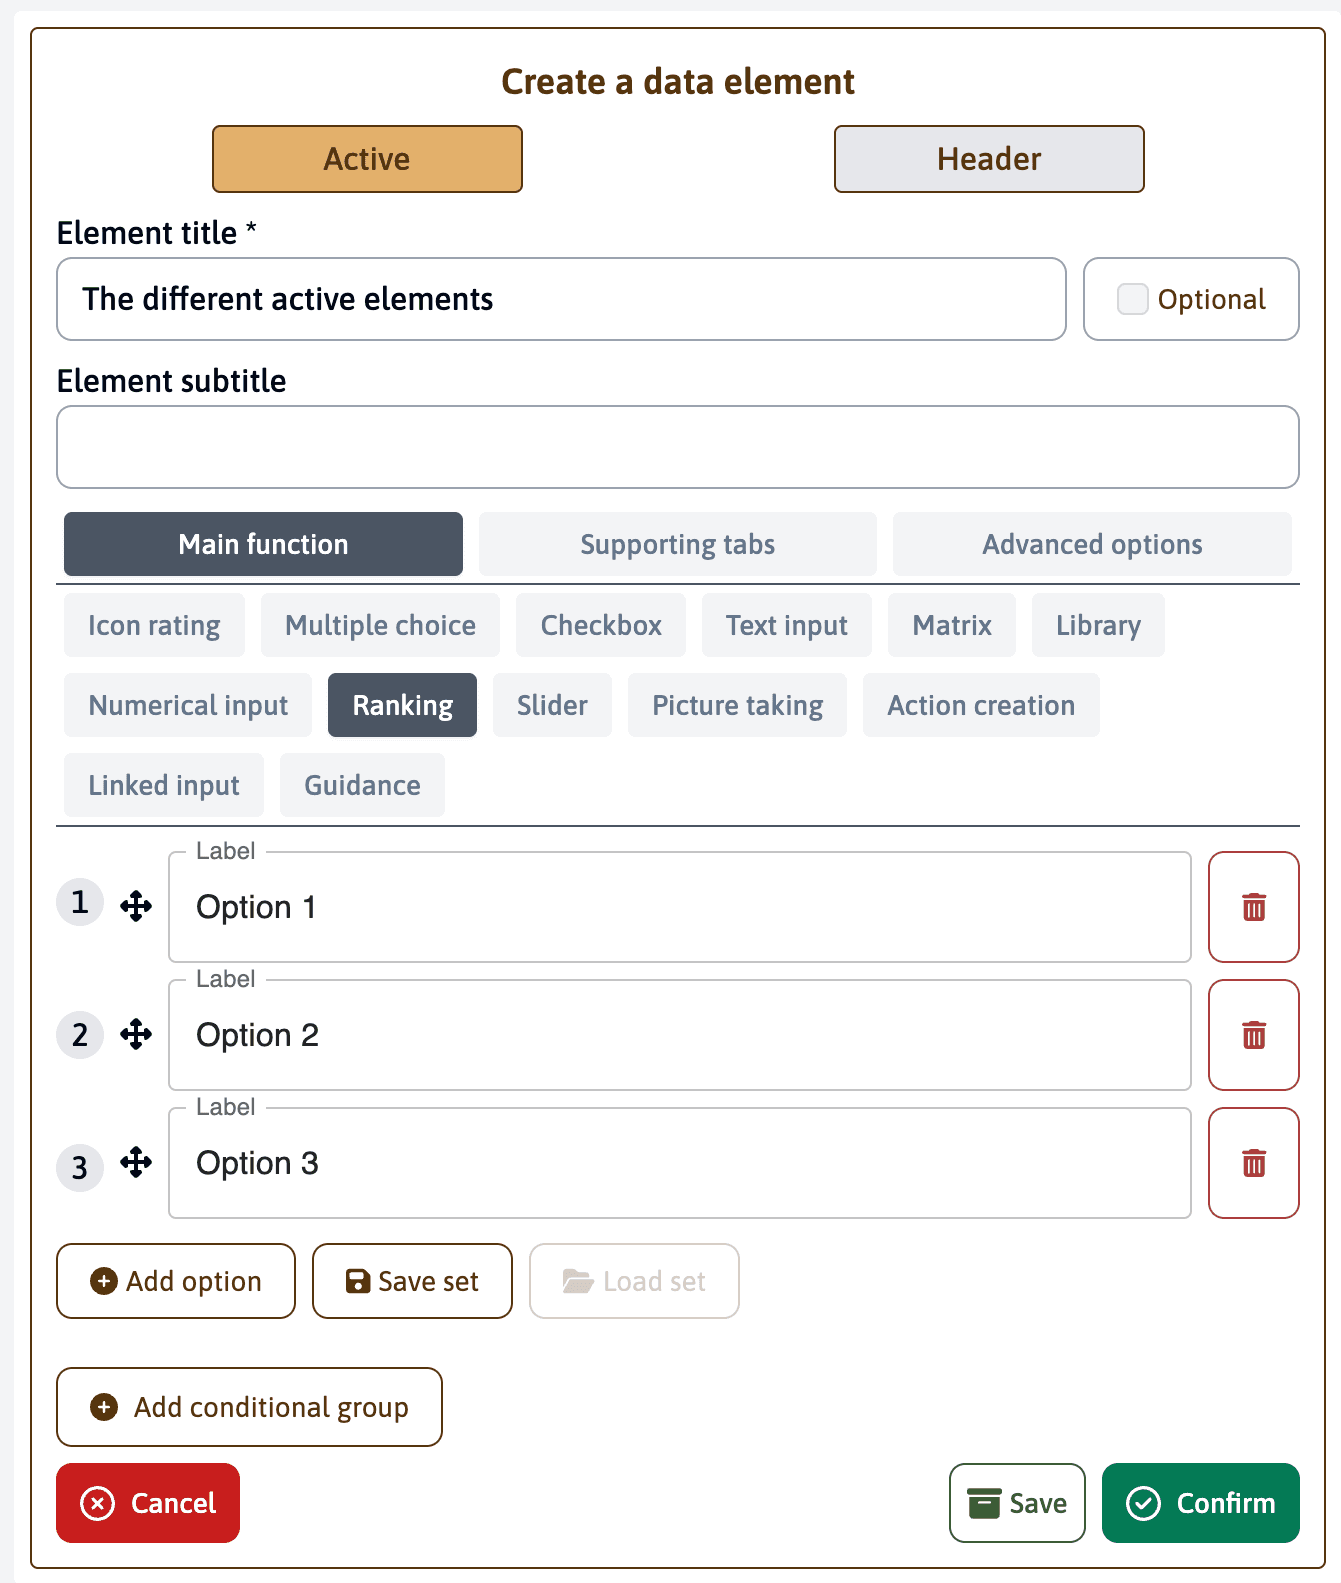Click the Save set button
Viewport: 1341px width, 1583px height.
pos(412,1281)
